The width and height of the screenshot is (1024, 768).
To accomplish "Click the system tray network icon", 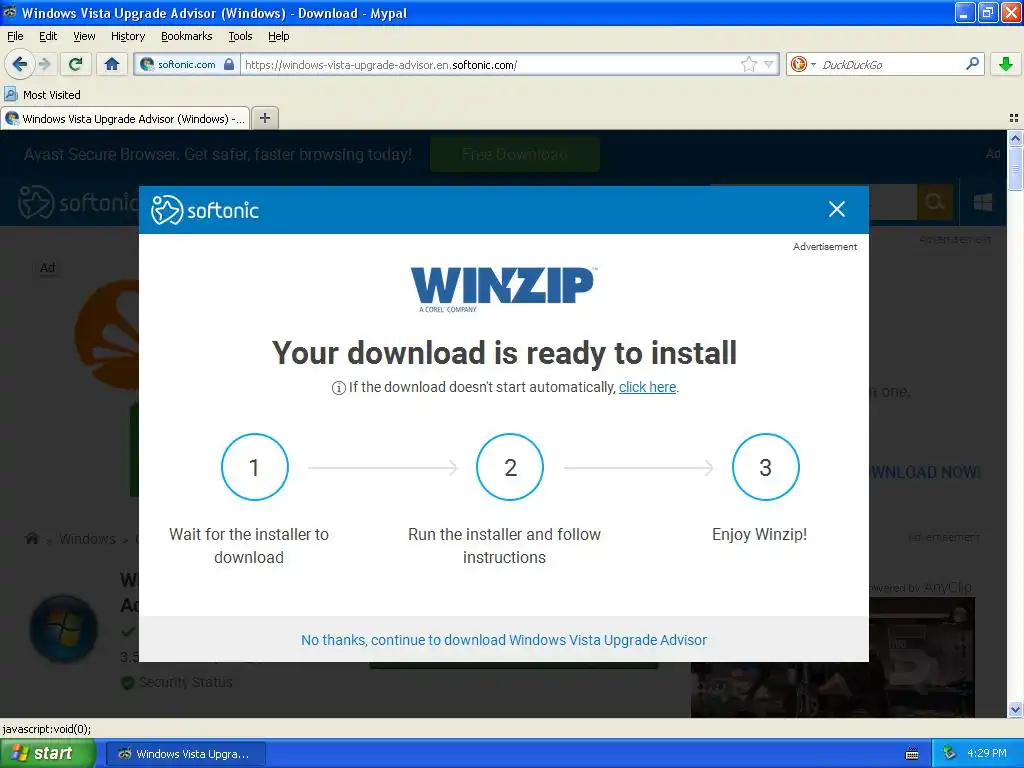I will point(950,753).
